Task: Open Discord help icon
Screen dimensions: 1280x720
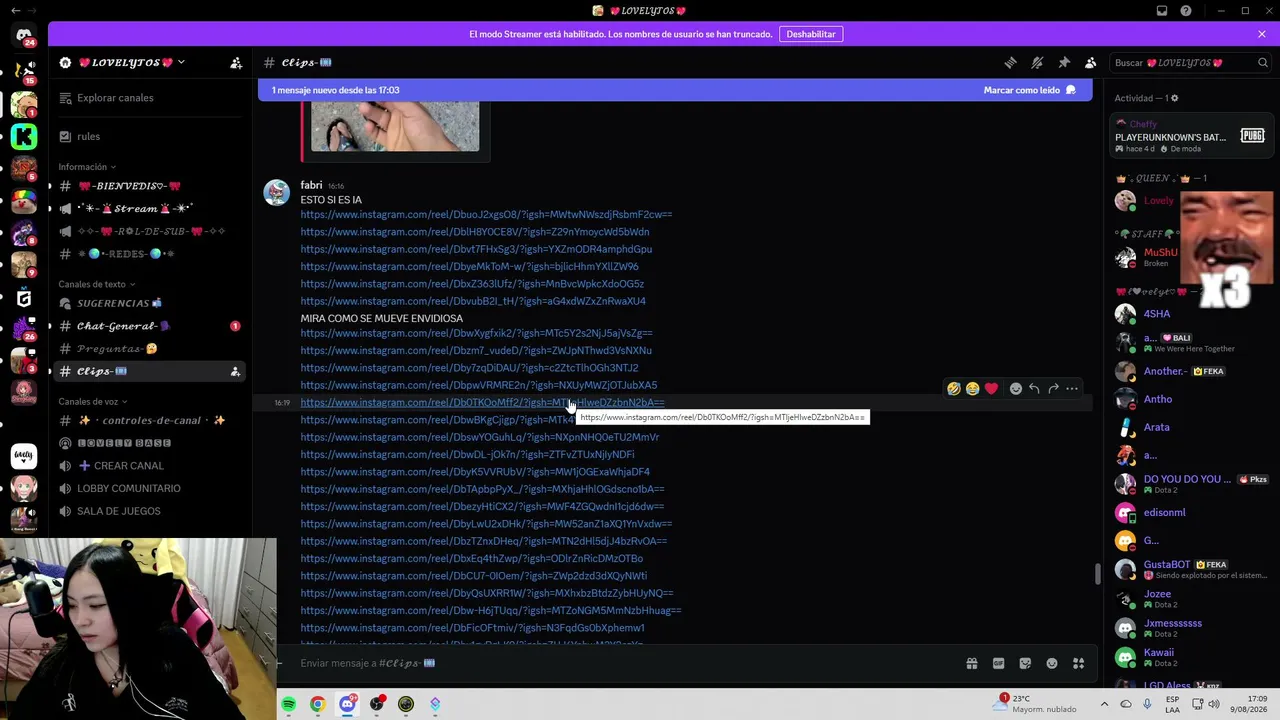Action: click(x=1186, y=11)
